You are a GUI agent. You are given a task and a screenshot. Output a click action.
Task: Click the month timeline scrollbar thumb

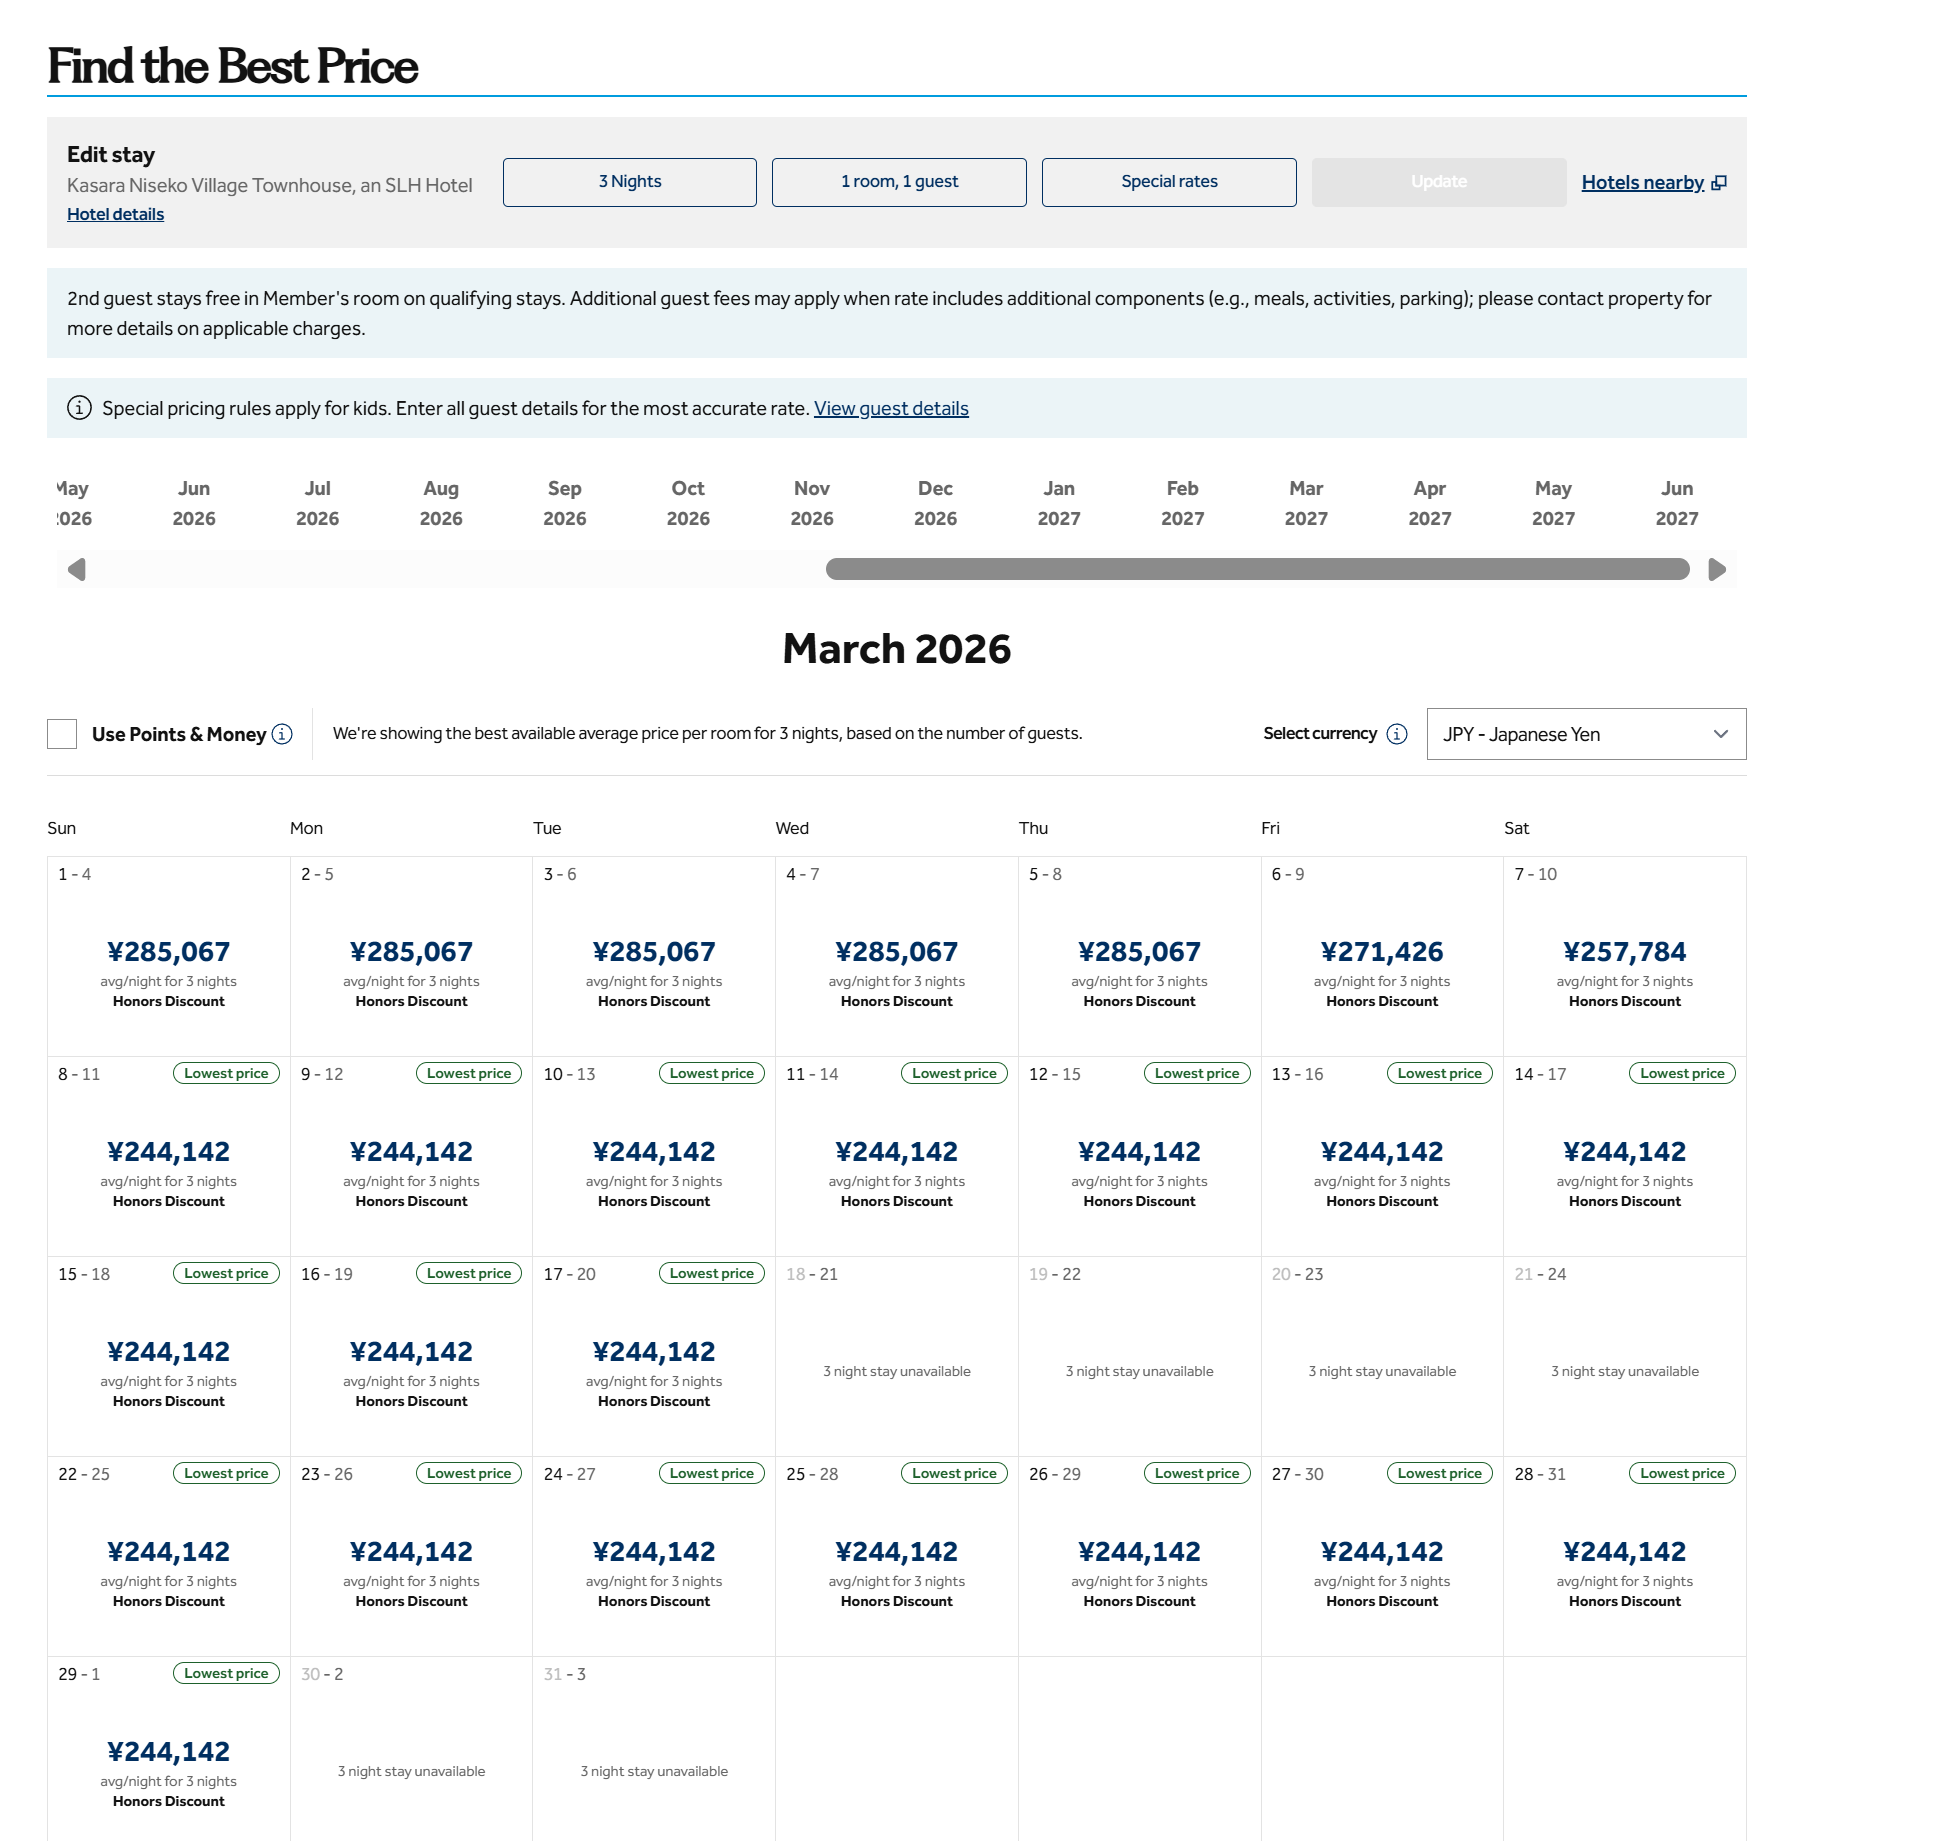point(1257,570)
